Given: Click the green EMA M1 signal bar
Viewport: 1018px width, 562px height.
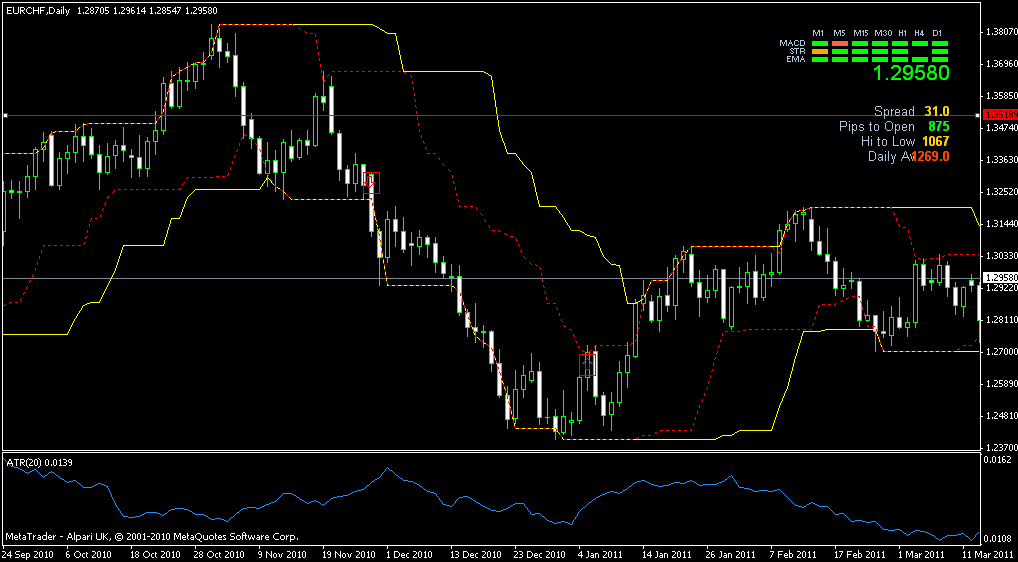Looking at the screenshot, I should tap(820, 60).
